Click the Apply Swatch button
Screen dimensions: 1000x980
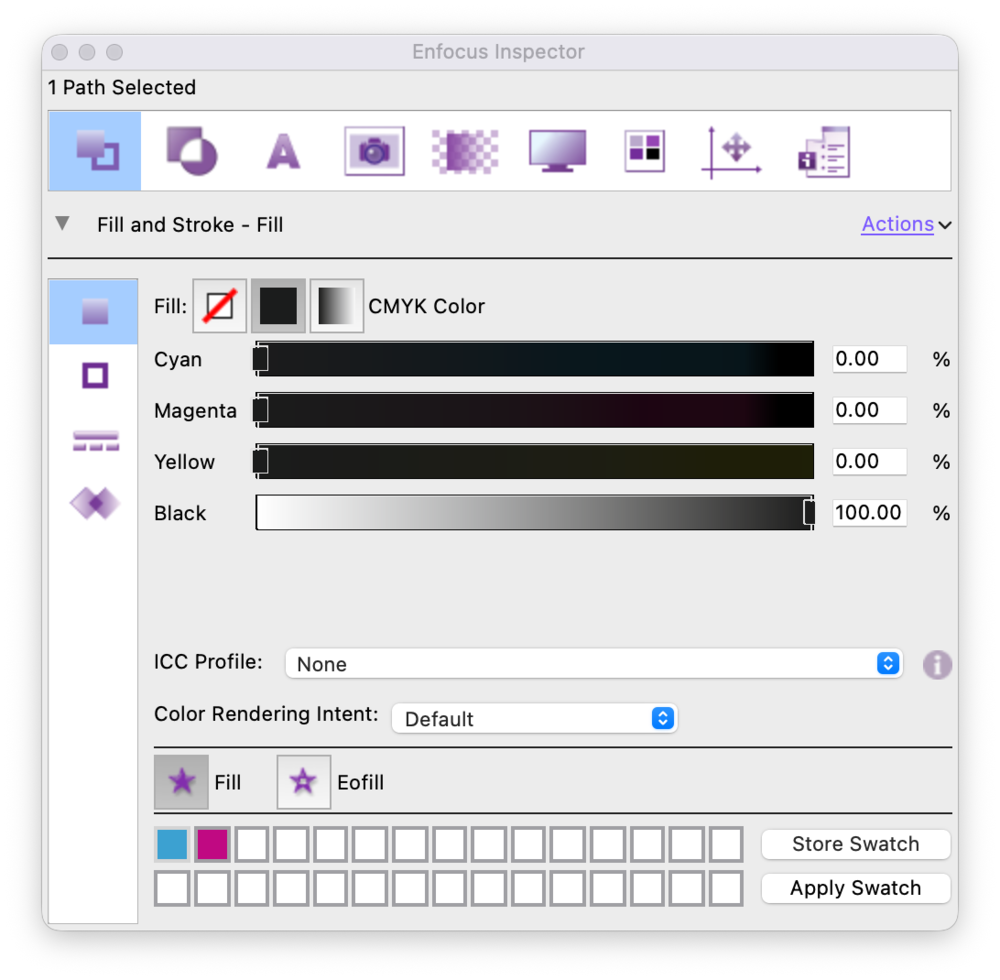(x=856, y=888)
